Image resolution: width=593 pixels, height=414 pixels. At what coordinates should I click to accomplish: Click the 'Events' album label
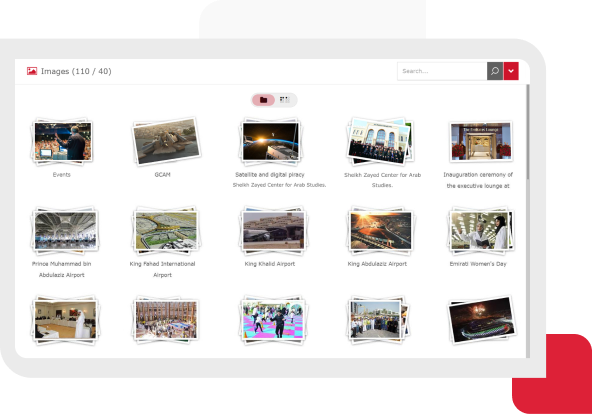(62, 175)
